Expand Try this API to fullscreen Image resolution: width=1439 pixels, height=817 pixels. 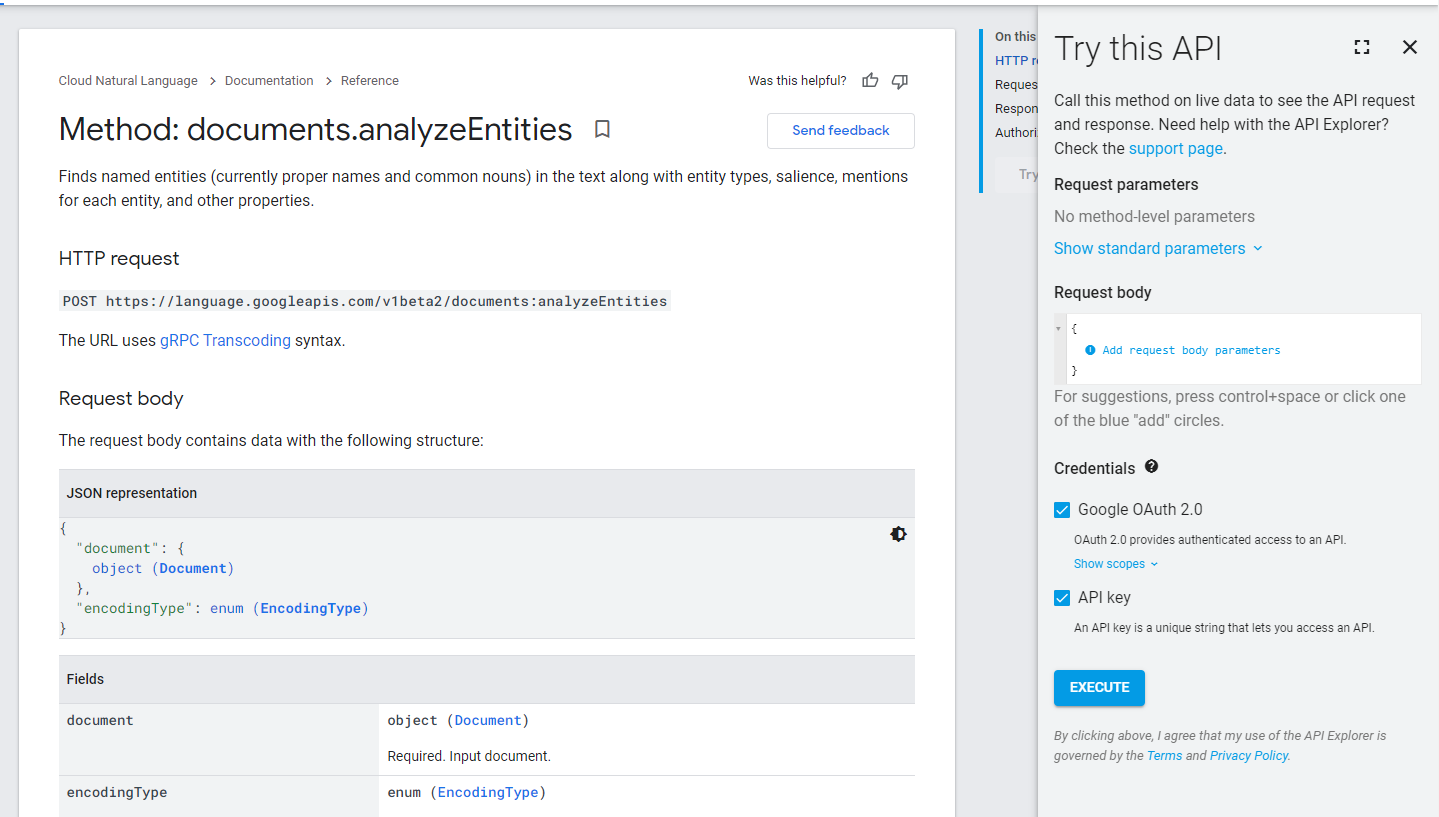coord(1361,47)
